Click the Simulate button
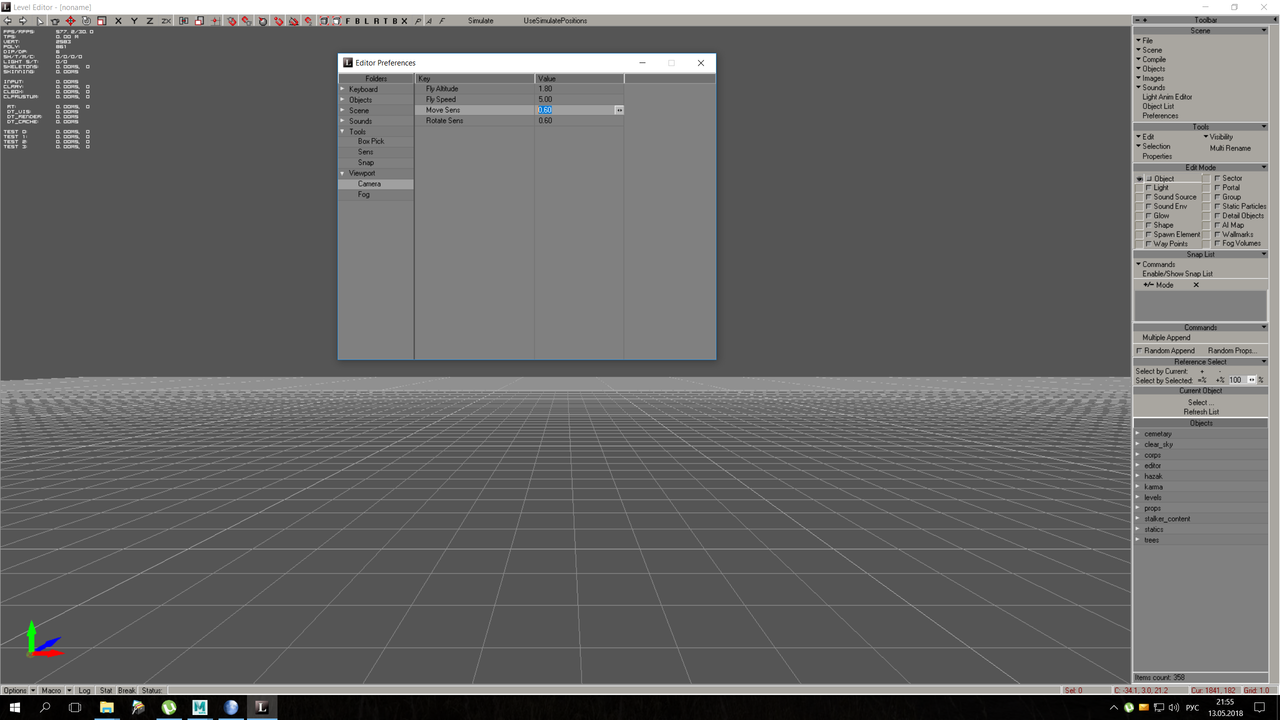This screenshot has height=720, width=1280. click(481, 21)
